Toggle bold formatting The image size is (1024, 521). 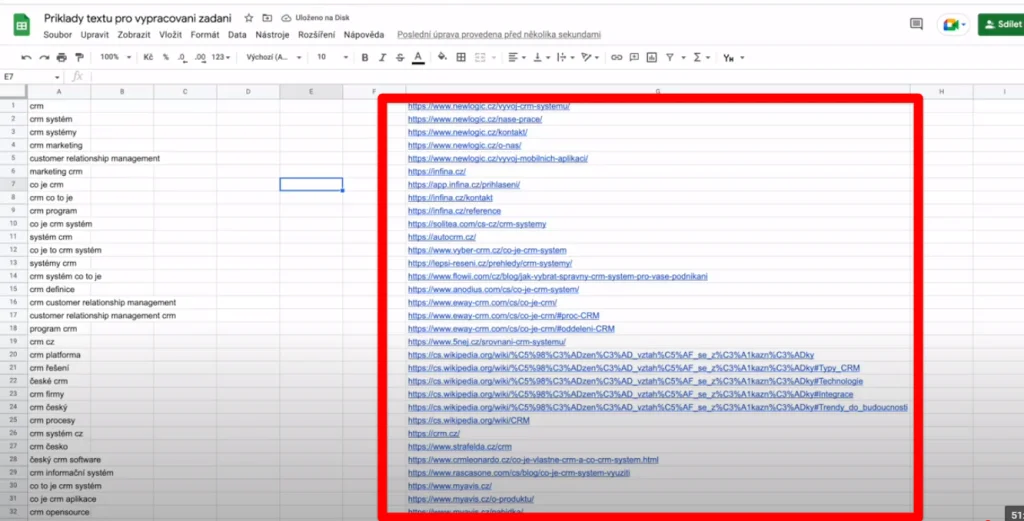tap(365, 57)
